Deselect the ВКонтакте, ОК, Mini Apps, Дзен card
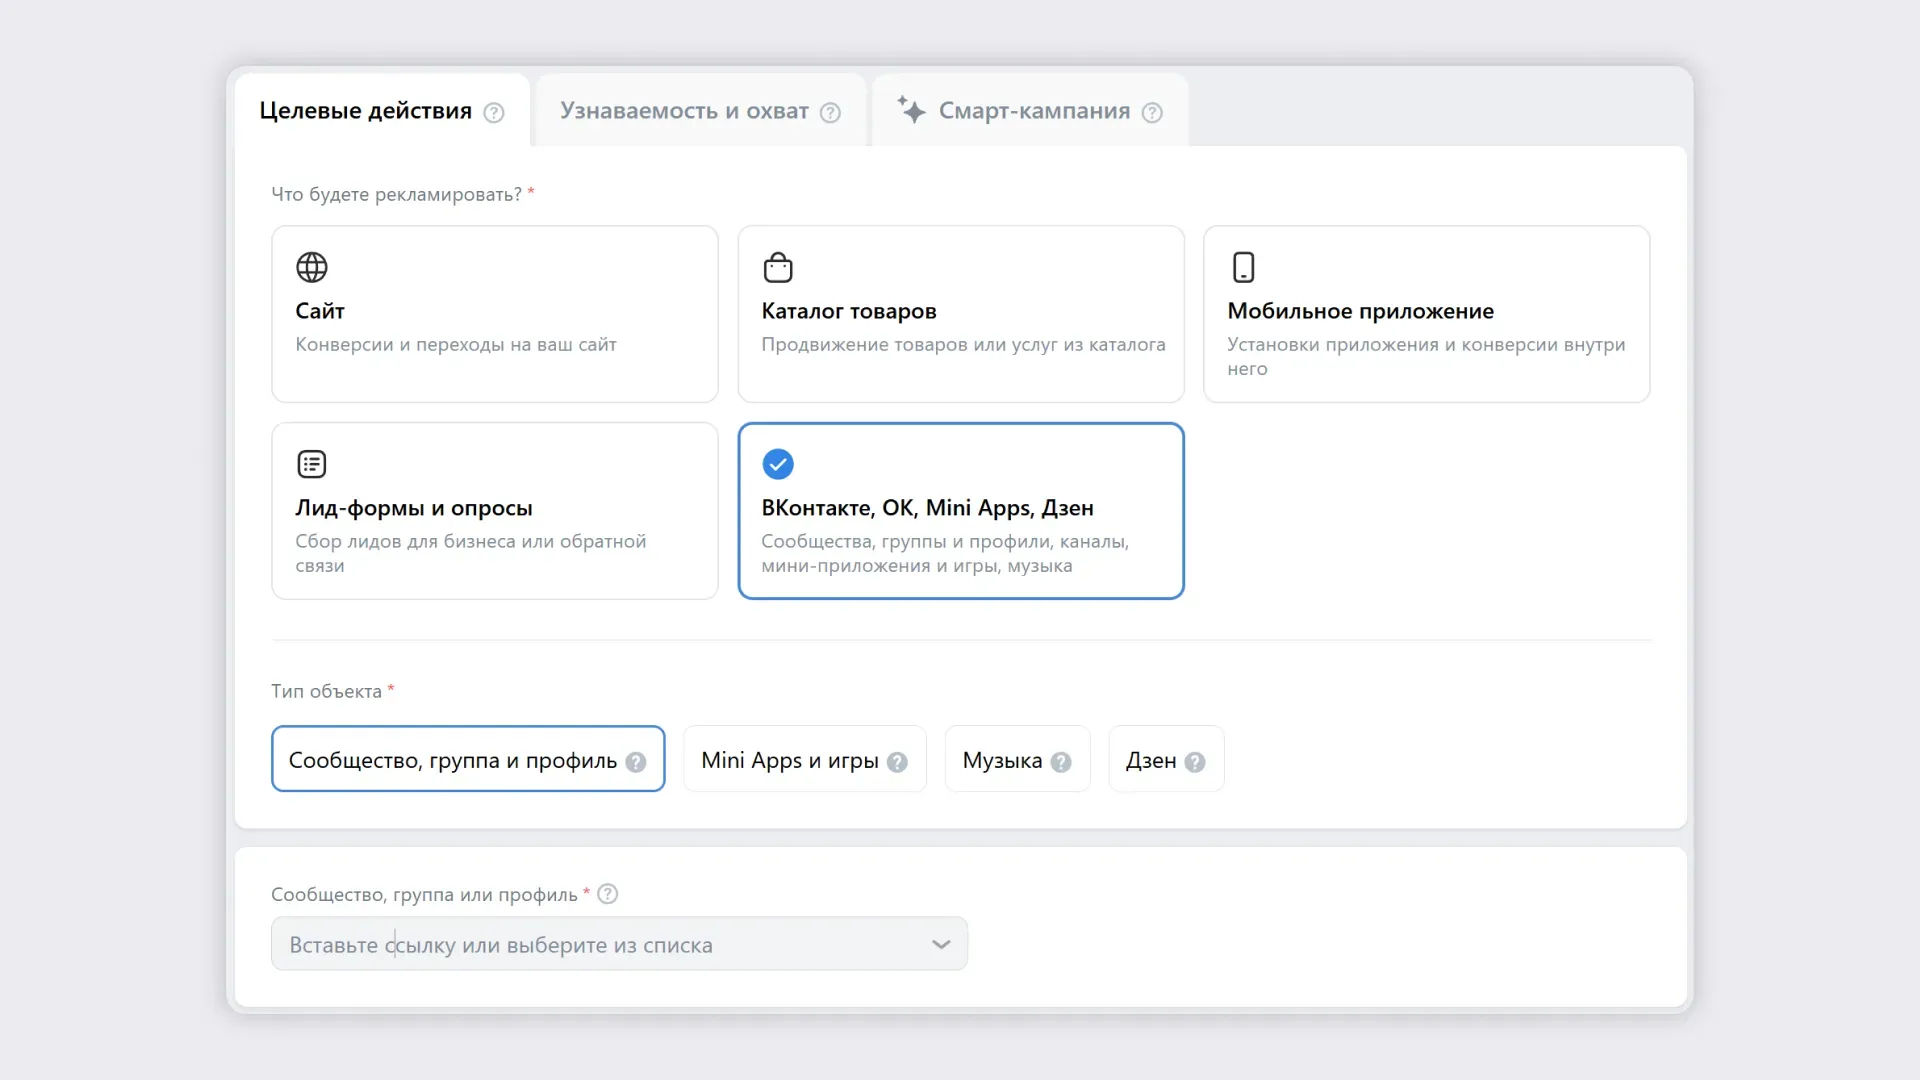 pyautogui.click(x=960, y=511)
